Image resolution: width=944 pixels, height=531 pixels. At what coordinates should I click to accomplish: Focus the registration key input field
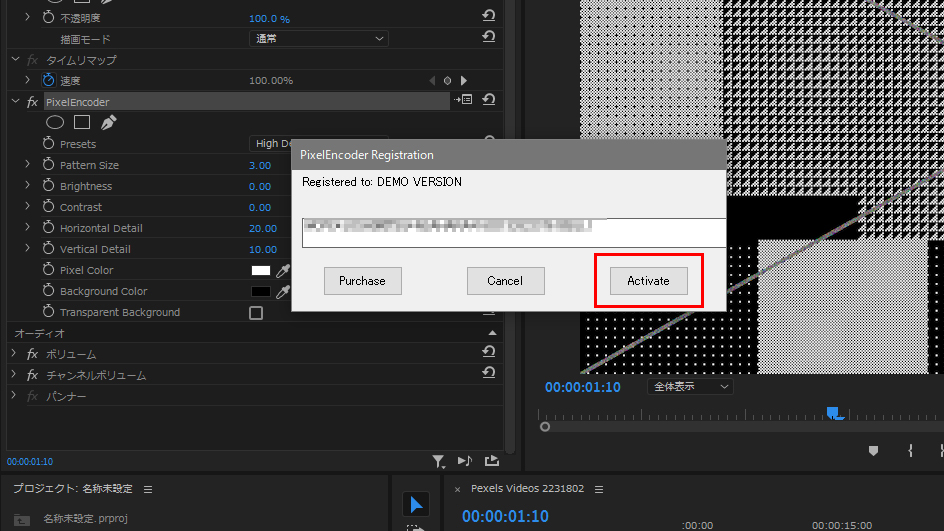[514, 232]
